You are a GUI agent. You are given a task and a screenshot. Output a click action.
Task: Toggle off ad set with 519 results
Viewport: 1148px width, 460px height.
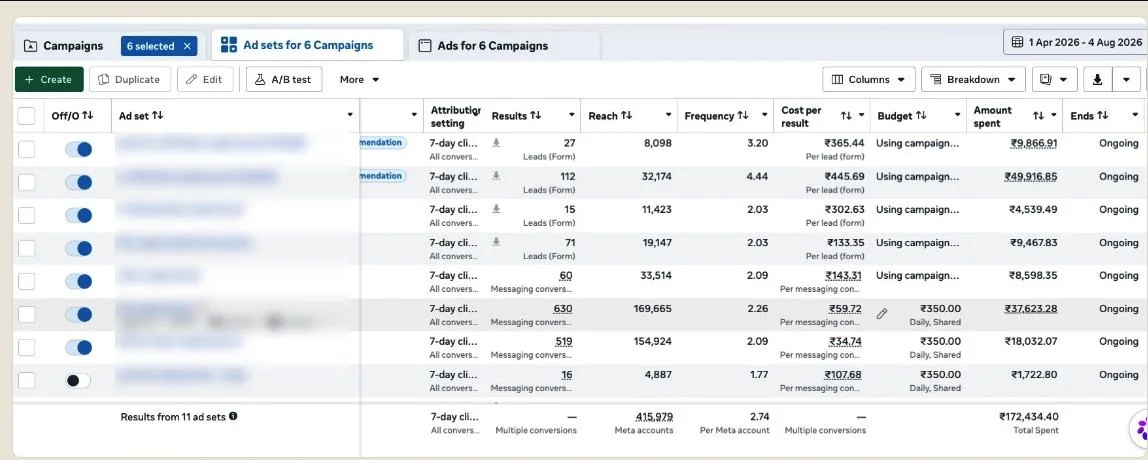[x=78, y=347]
